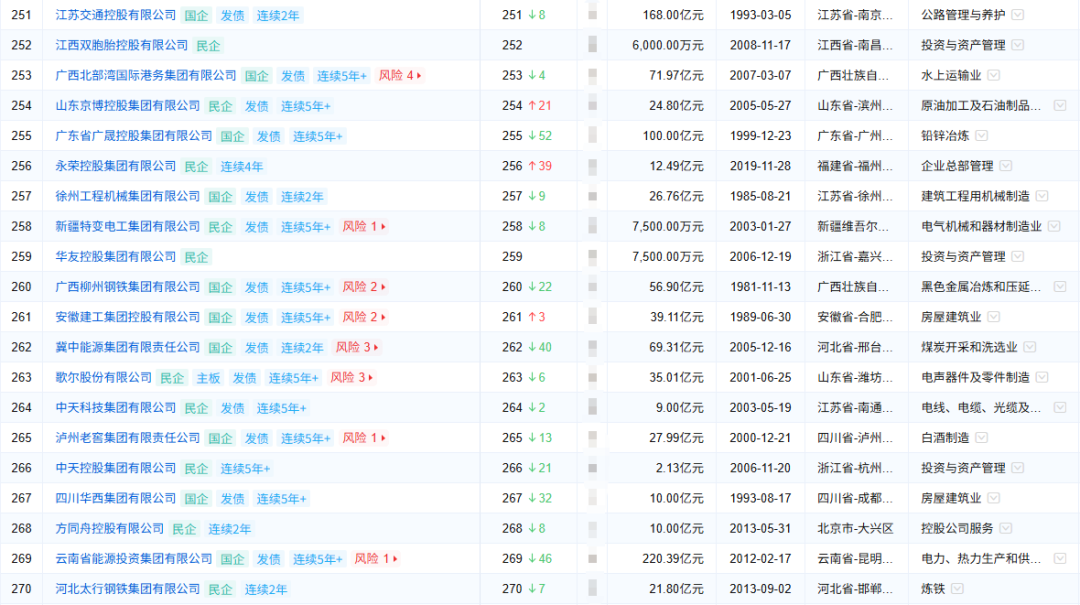Open industry dropdown next to 白酒制造

coord(982,438)
